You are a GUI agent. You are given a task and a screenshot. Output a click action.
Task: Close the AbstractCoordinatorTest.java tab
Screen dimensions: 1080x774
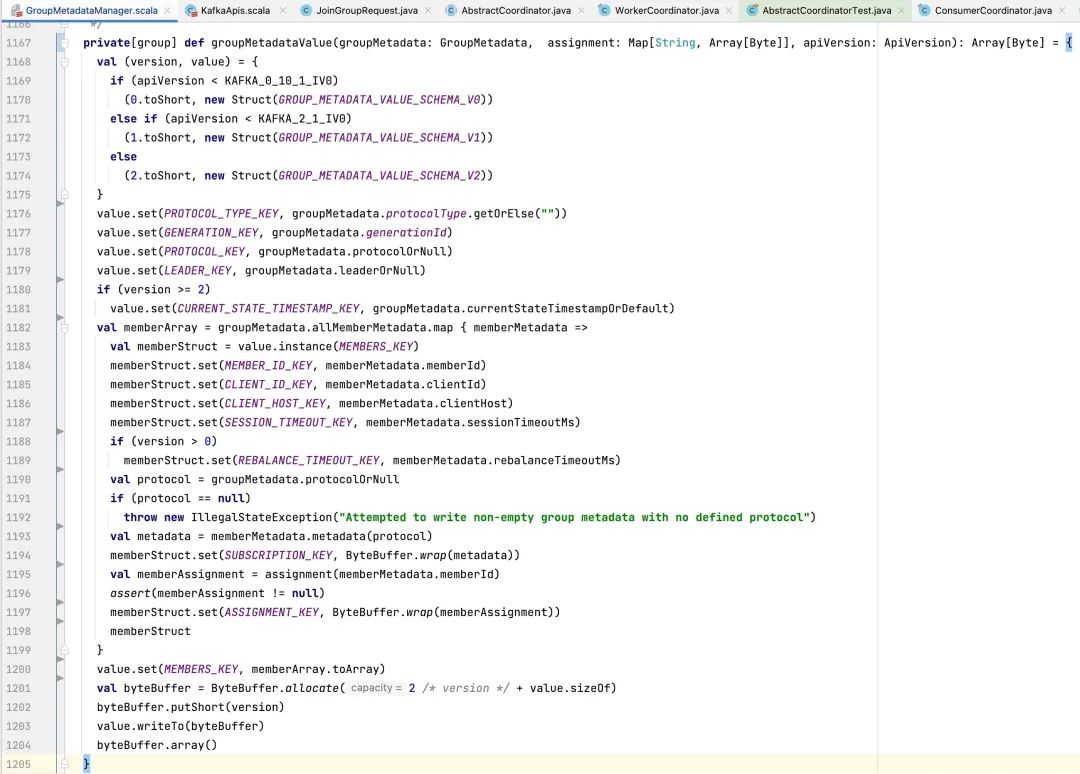pos(901,10)
